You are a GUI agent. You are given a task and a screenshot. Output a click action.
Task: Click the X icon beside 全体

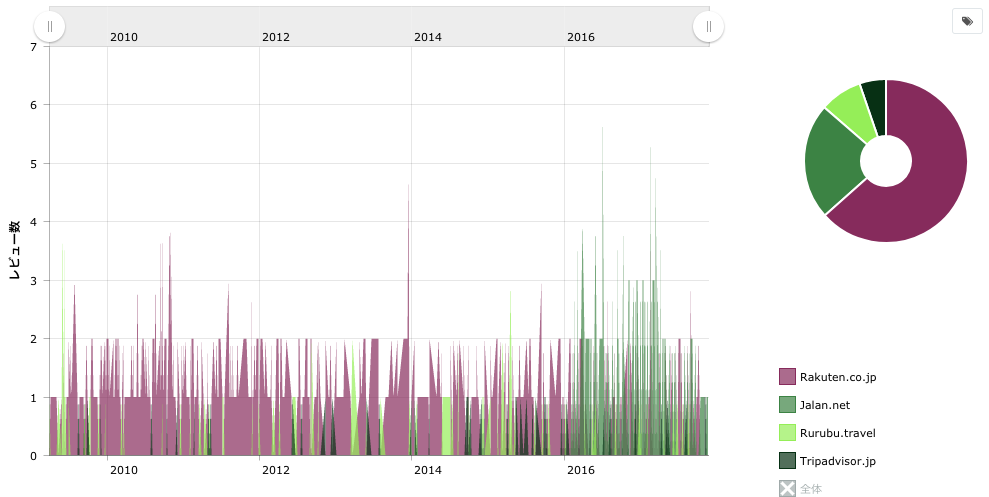(787, 489)
